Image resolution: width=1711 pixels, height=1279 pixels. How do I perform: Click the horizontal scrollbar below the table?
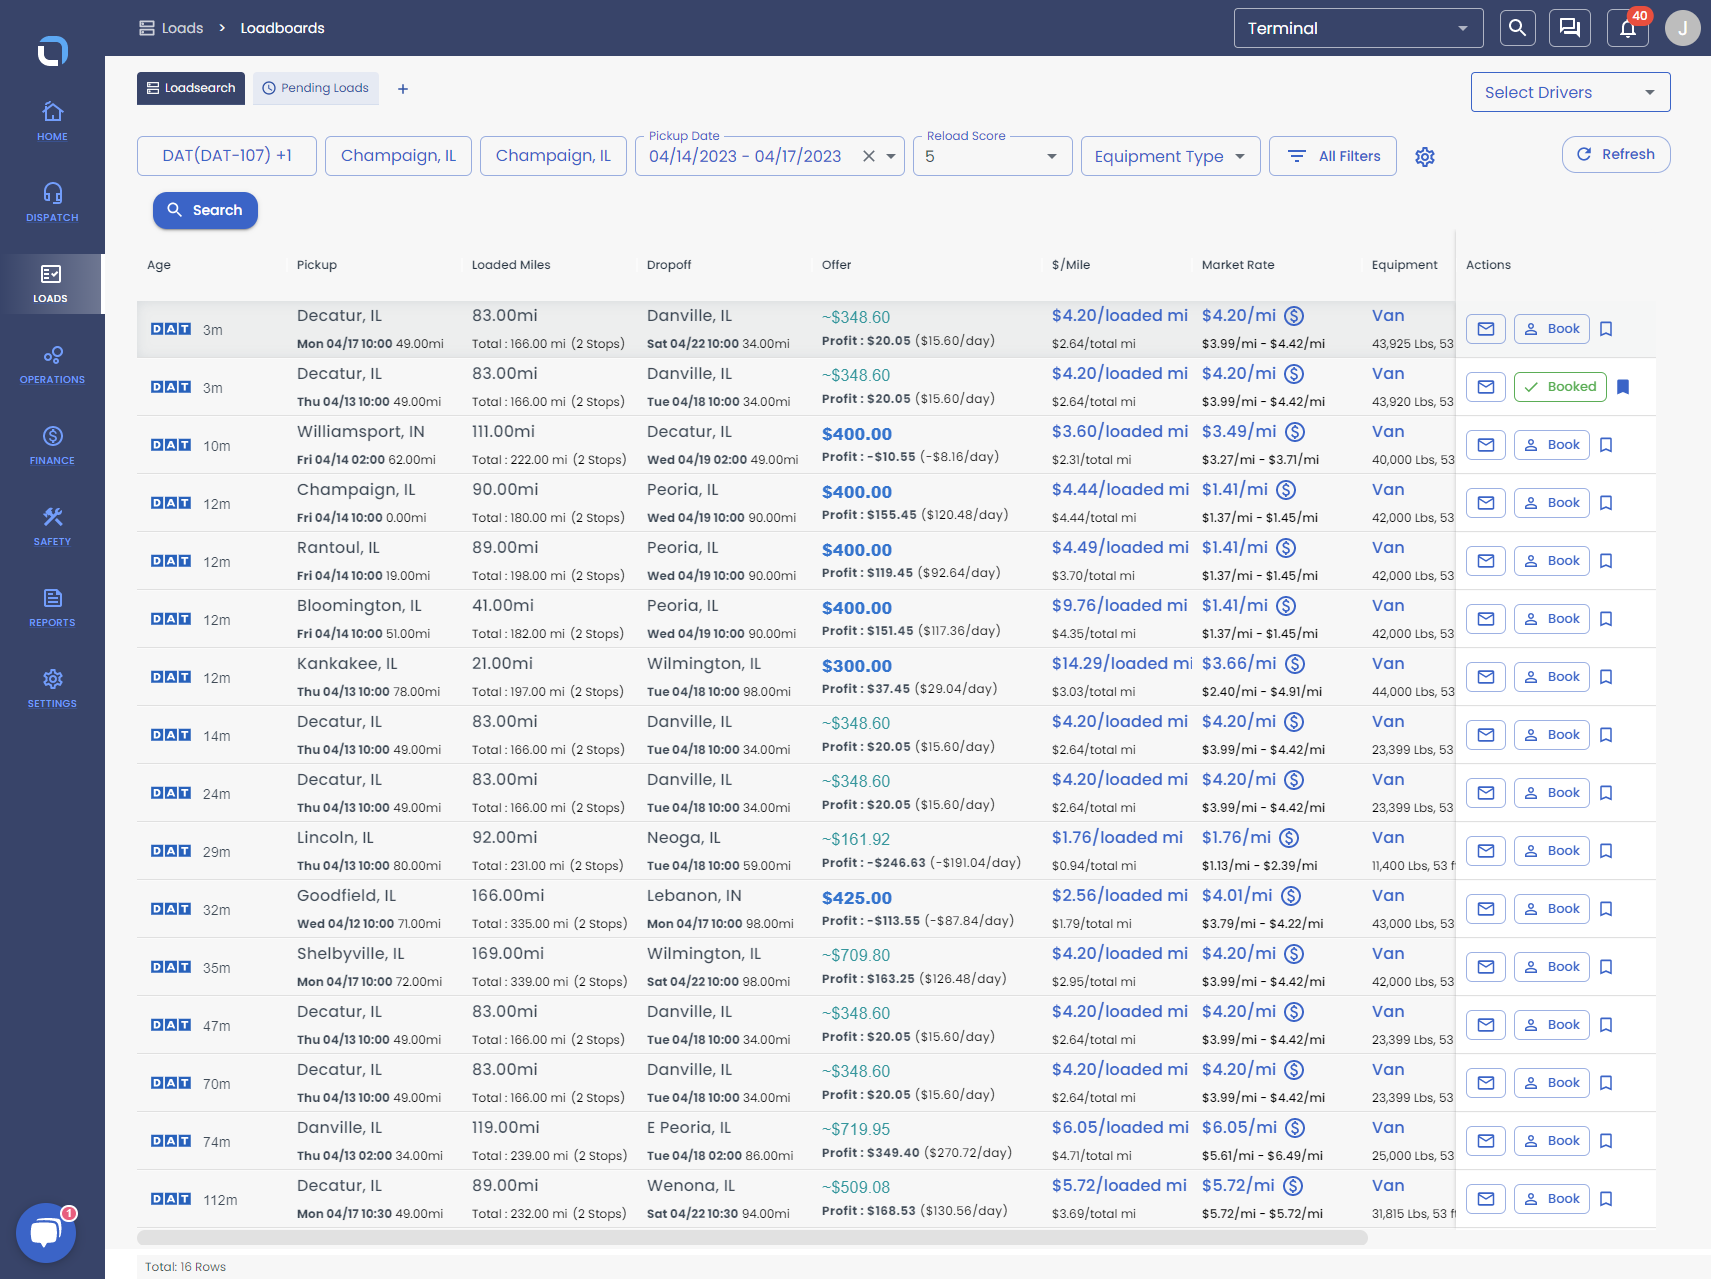tap(752, 1237)
